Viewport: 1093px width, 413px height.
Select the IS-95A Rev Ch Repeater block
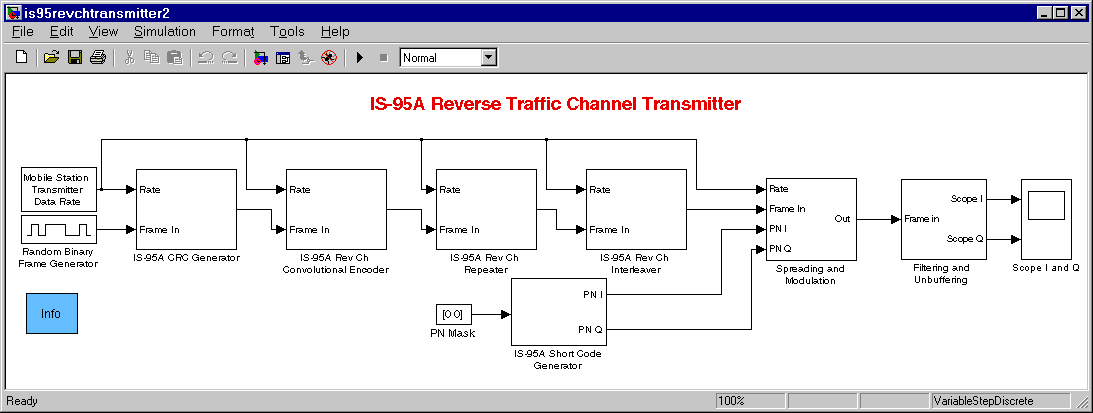tap(486, 209)
